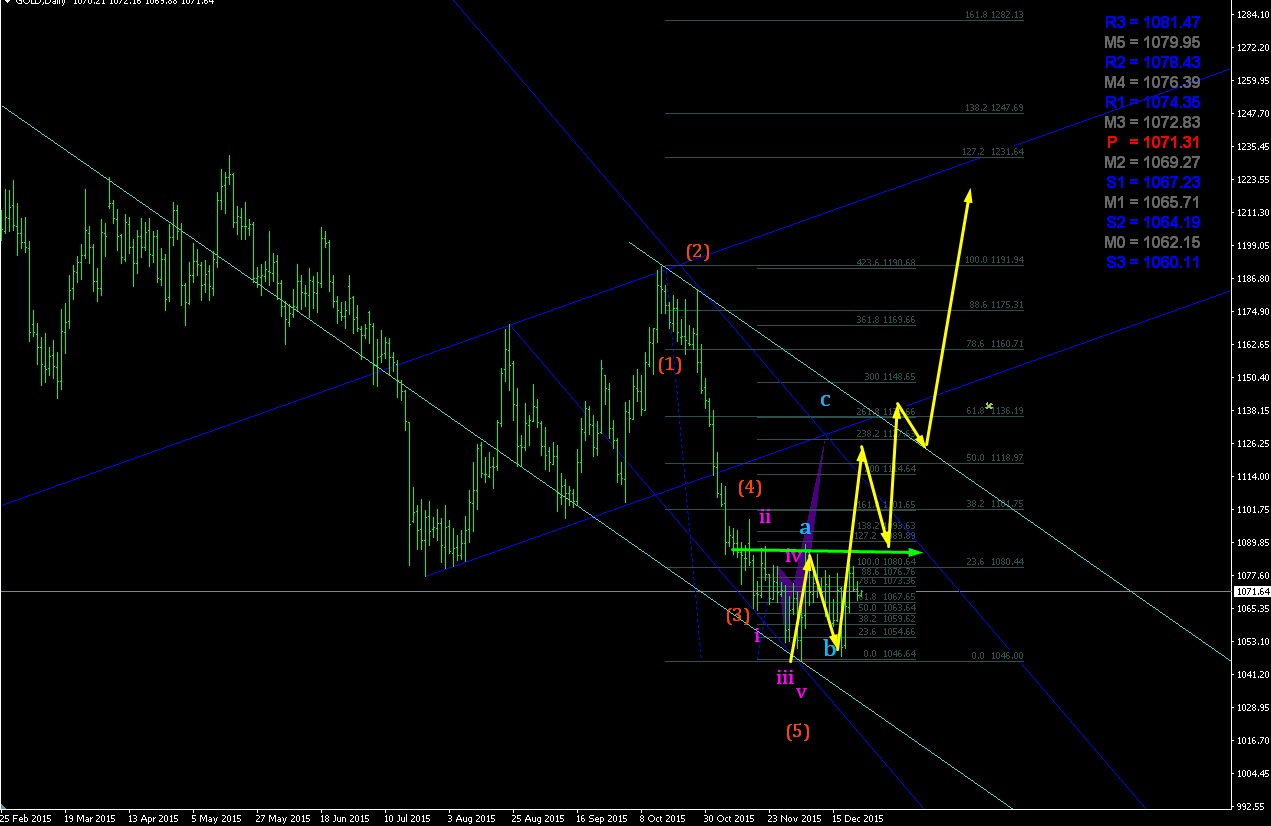
Task: Click the magenta iii sub-wave label
Action: click(x=785, y=677)
